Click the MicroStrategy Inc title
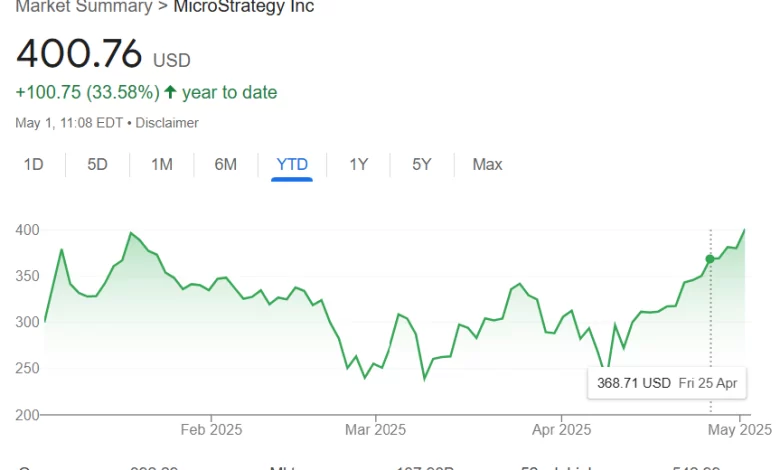 (244, 6)
